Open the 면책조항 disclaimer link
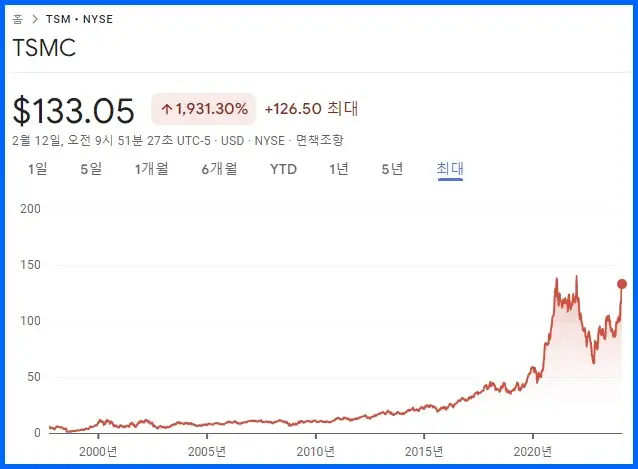This screenshot has width=638, height=469. [319, 140]
